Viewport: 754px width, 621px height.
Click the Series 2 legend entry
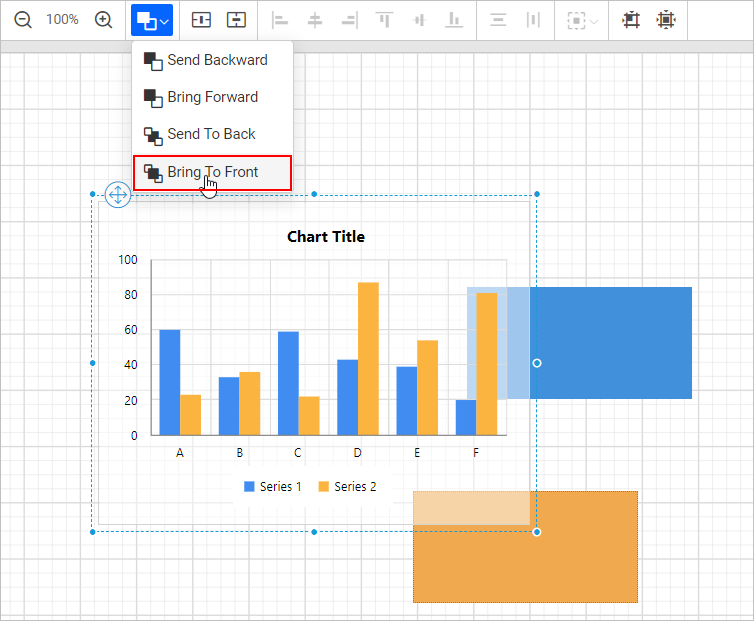[348, 487]
